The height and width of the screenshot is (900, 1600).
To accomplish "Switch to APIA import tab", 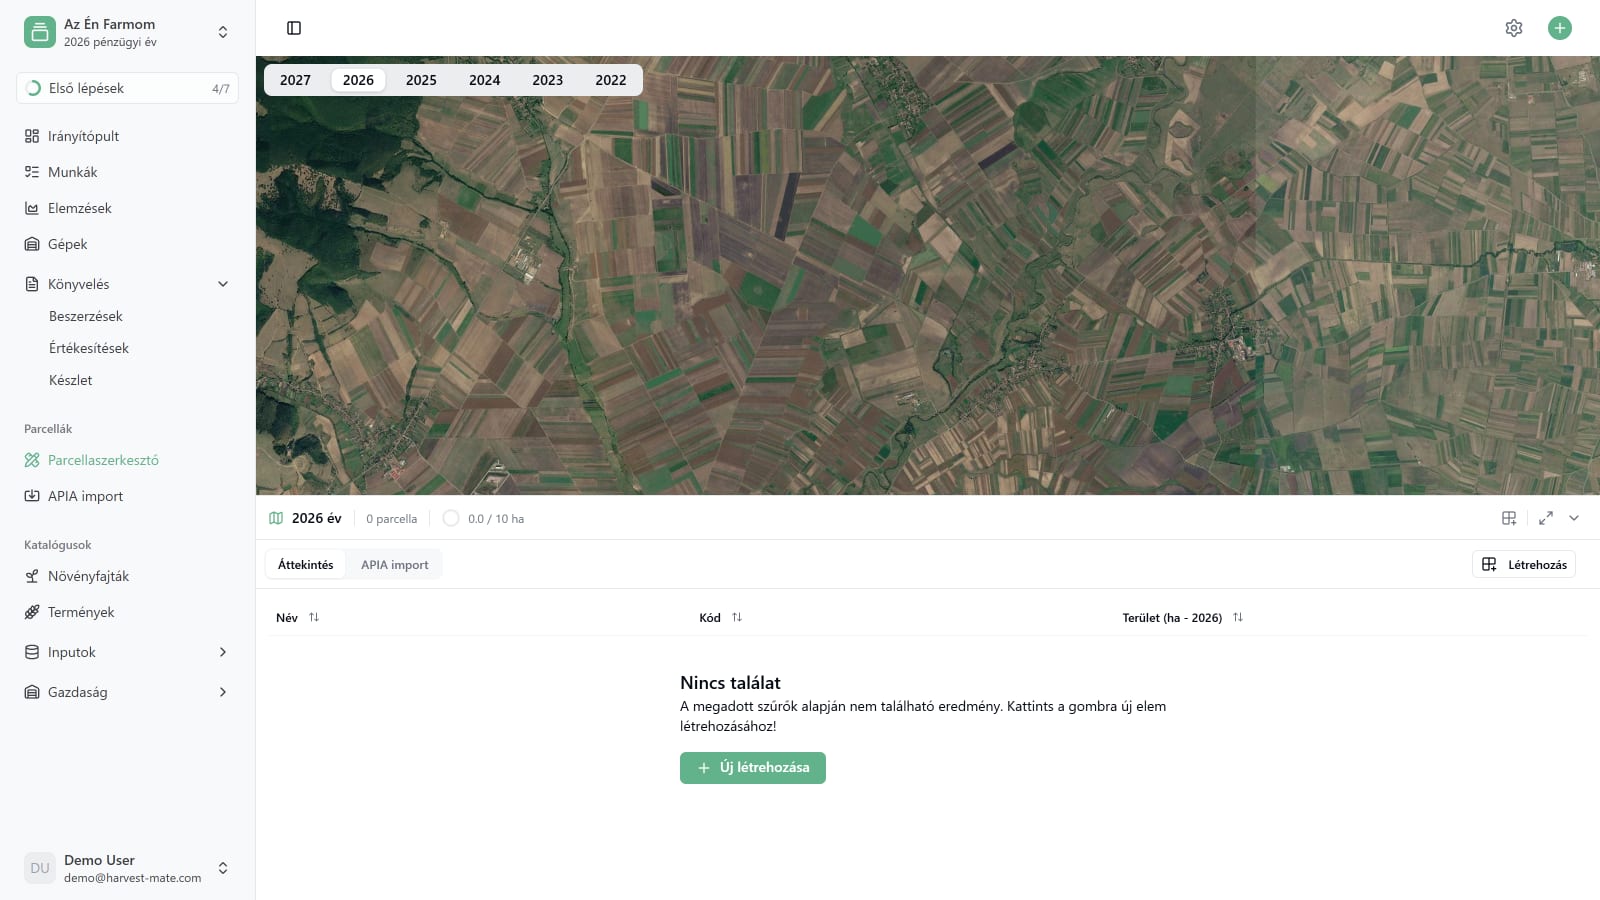I will 394,564.
